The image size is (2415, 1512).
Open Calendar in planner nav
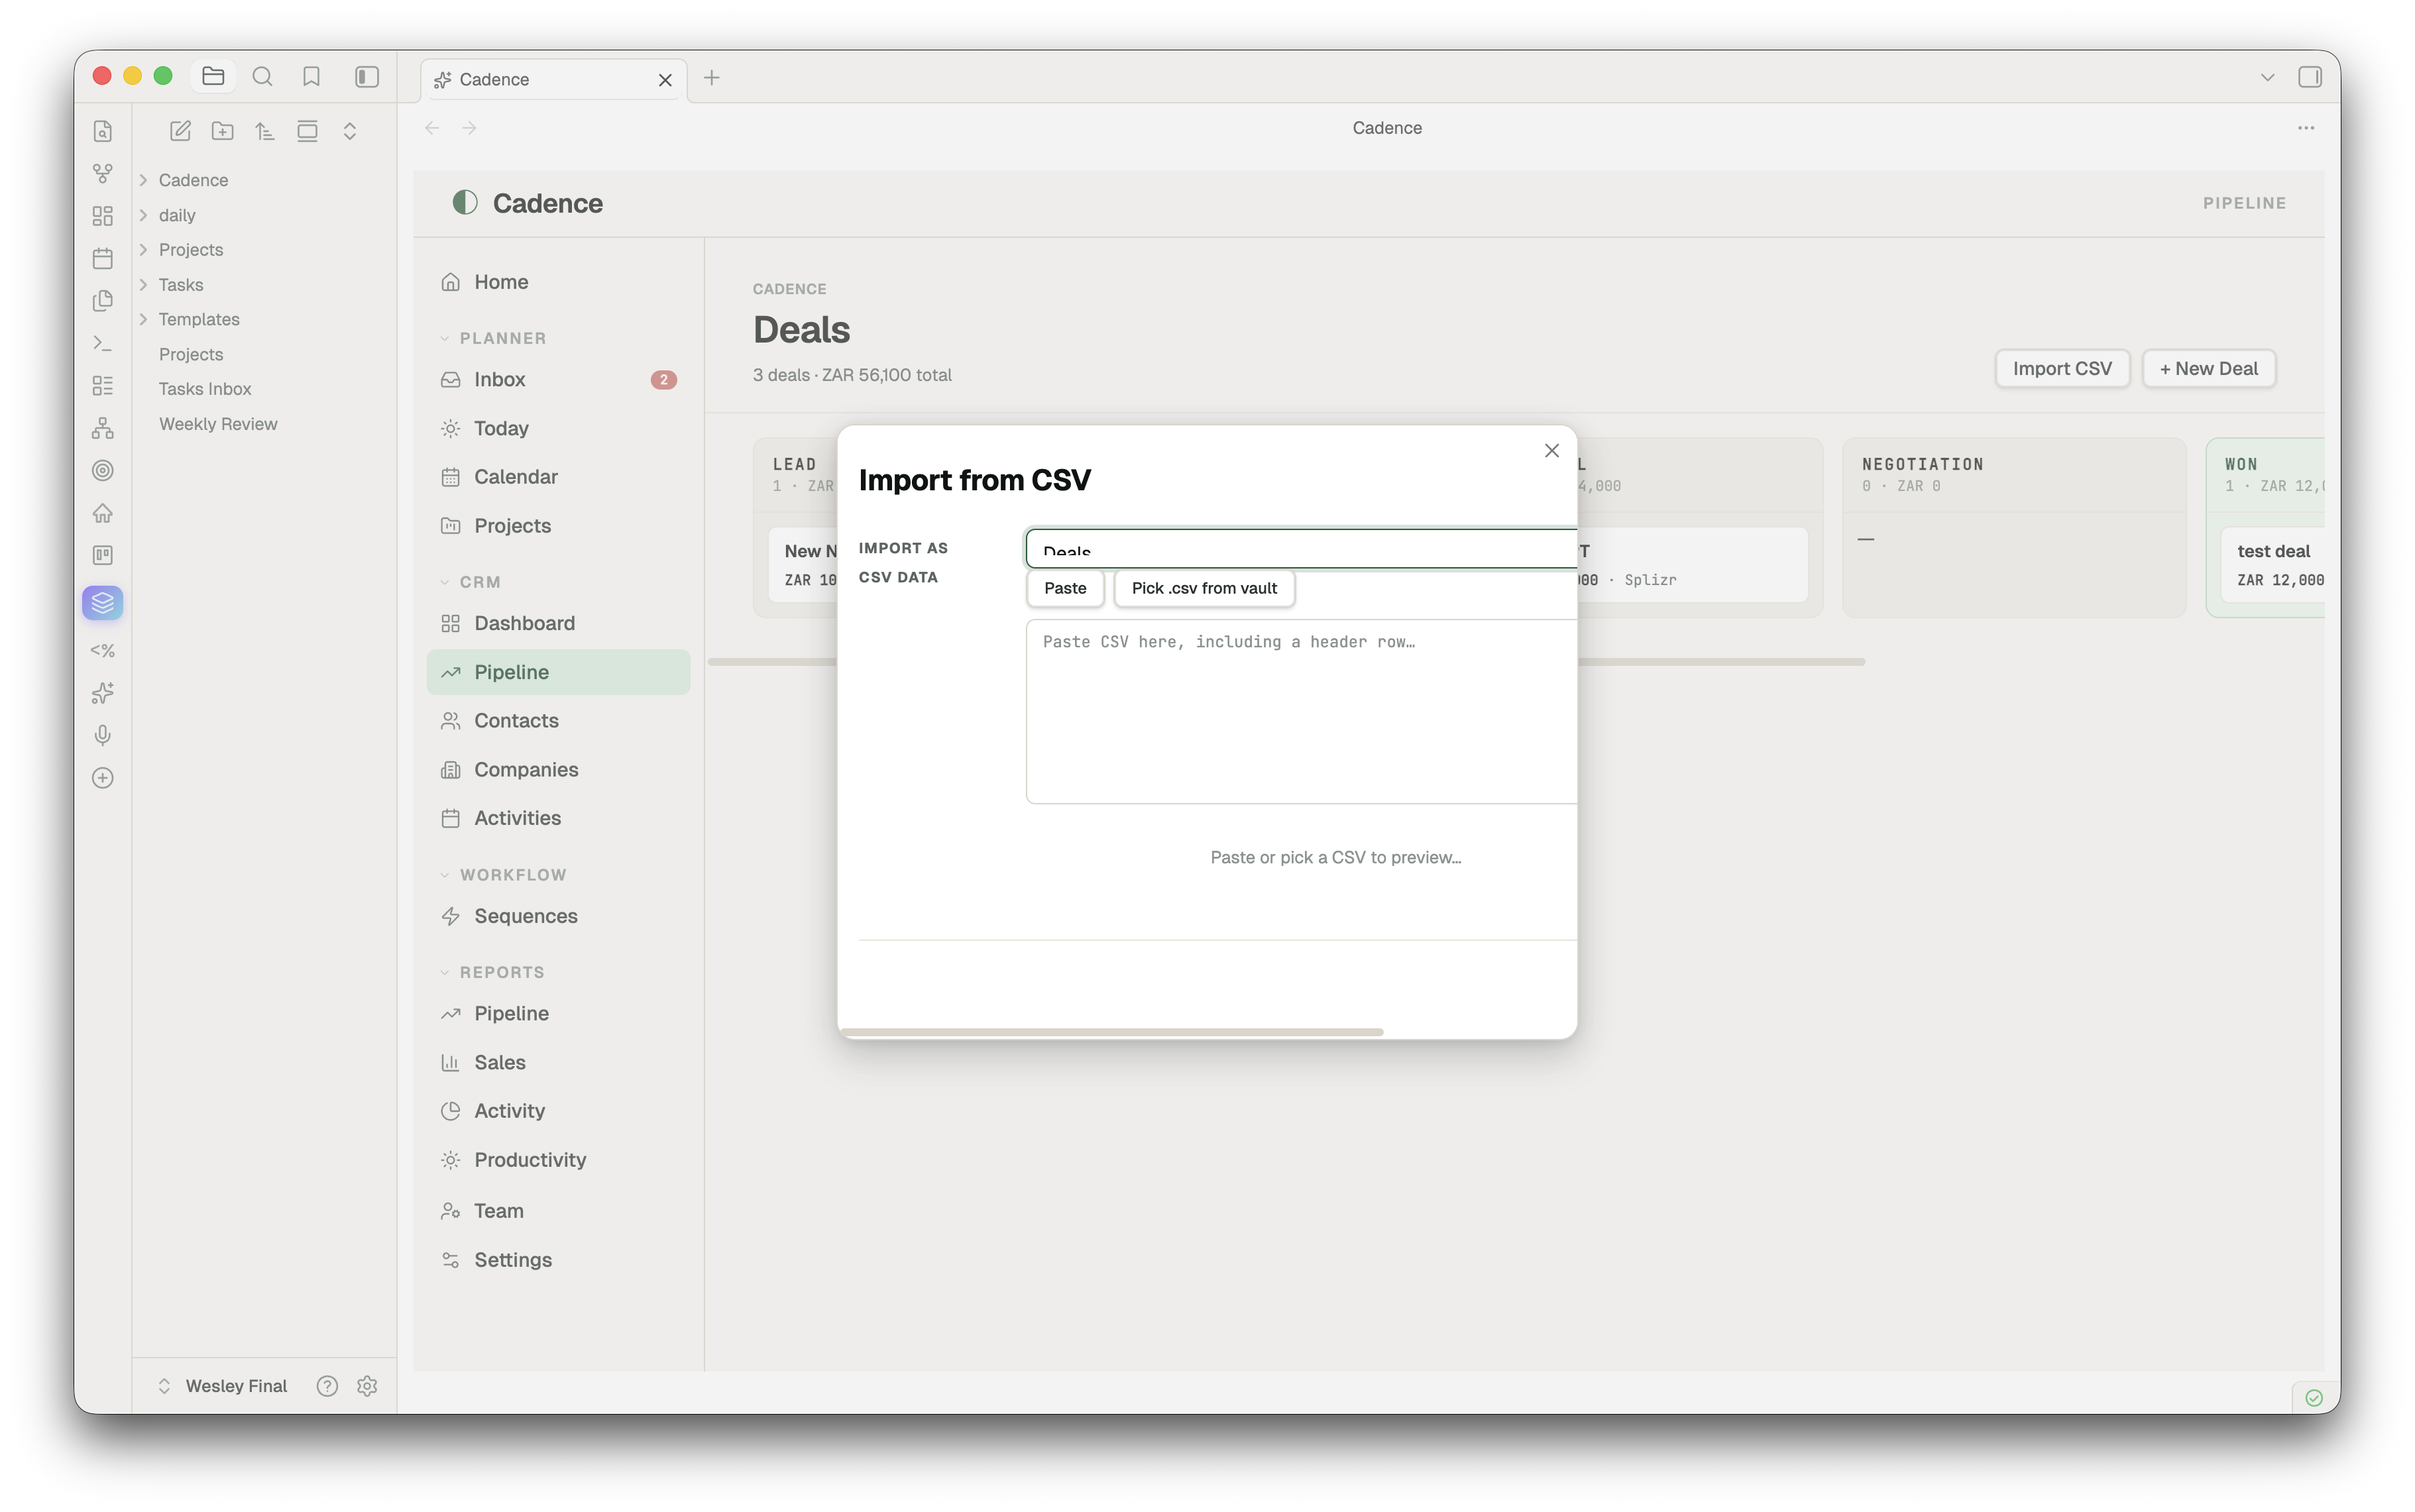(558, 477)
